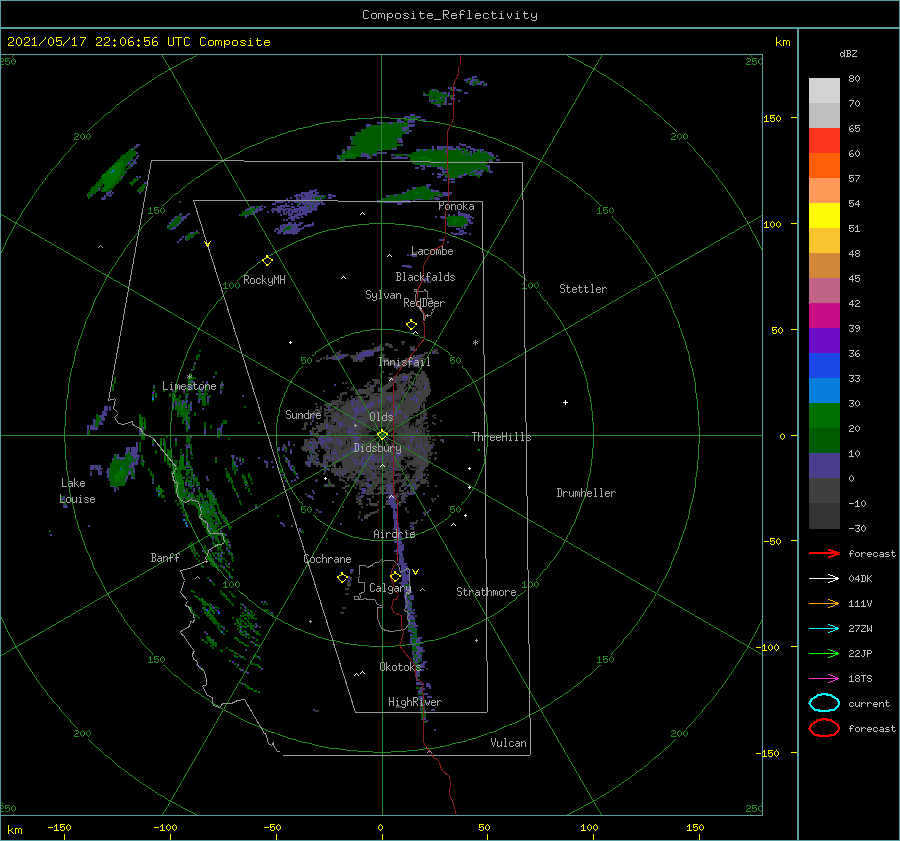Click the 33 dBZ blue color swatch

point(824,365)
